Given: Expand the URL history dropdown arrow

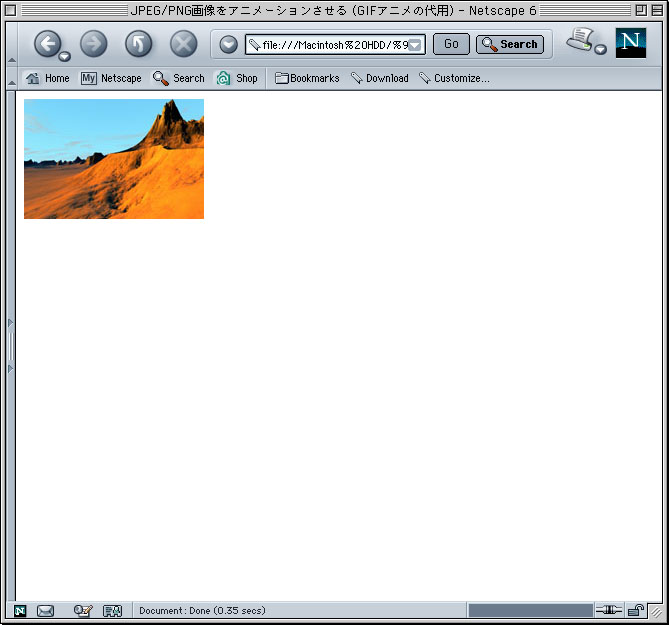Looking at the screenshot, I should point(415,45).
